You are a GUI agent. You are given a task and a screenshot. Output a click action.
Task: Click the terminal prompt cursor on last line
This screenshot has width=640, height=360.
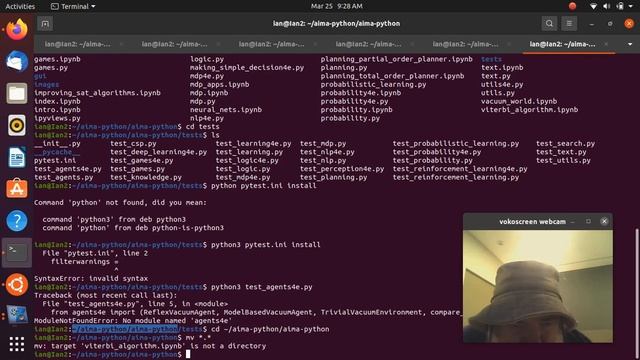pyautogui.click(x=188, y=354)
